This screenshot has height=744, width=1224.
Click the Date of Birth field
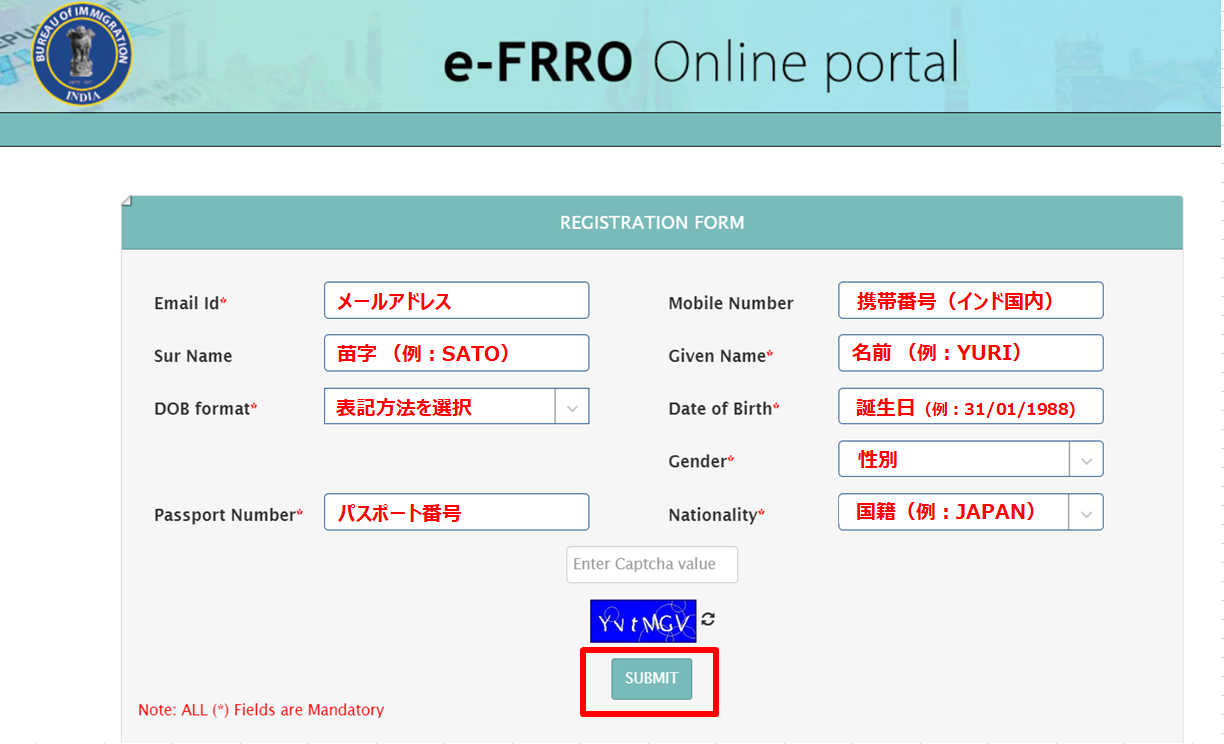pyautogui.click(x=970, y=406)
